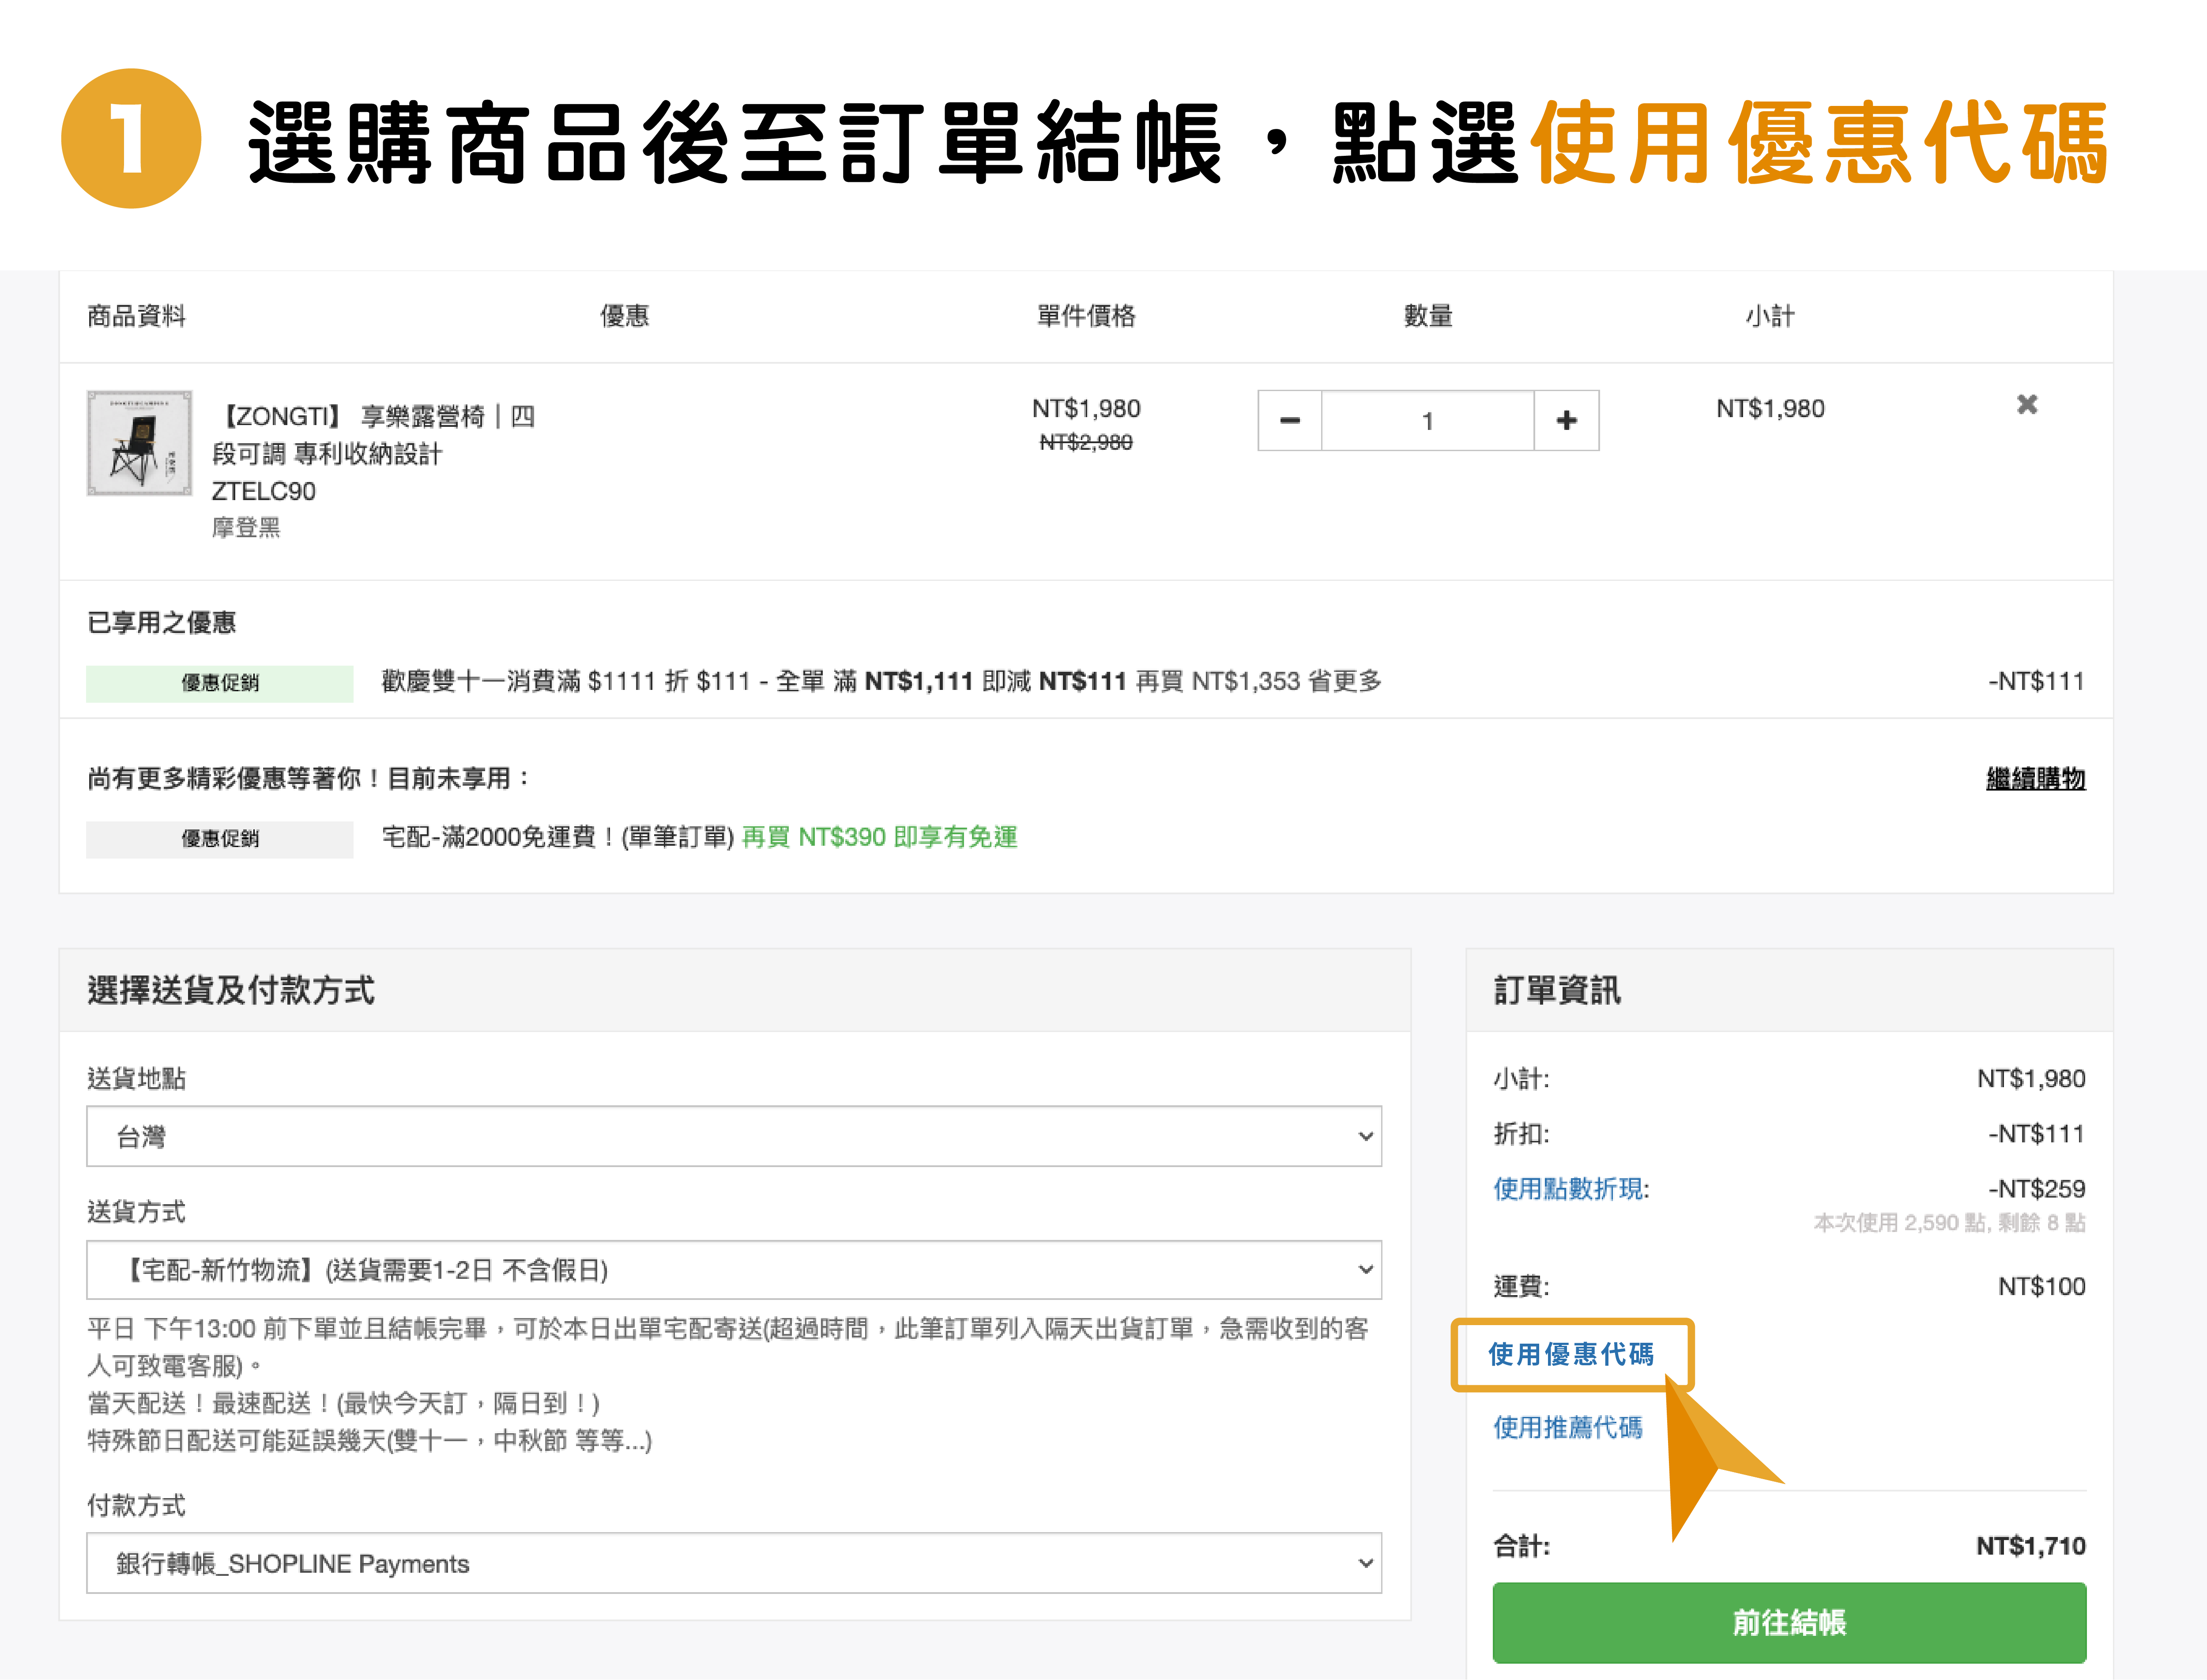Image resolution: width=2207 pixels, height=1680 pixels.
Task: Open the 送貨地點 country dropdown
Action: pos(734,1136)
